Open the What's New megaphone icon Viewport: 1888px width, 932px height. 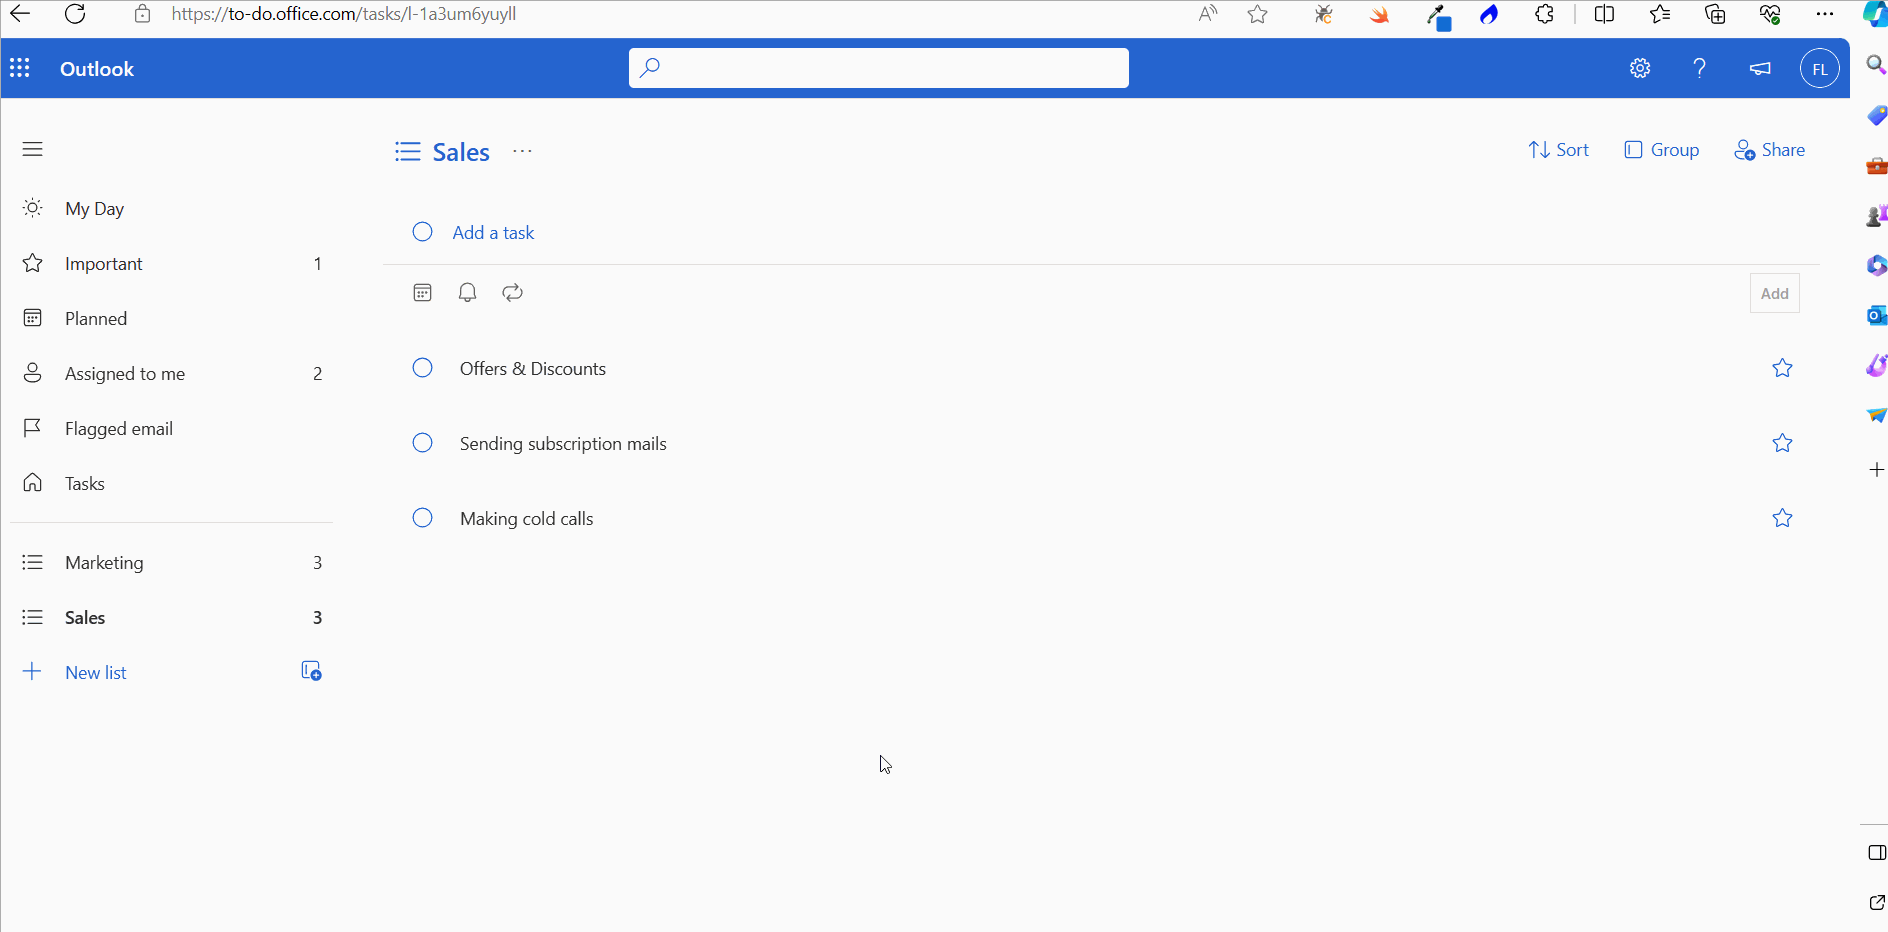1760,69
